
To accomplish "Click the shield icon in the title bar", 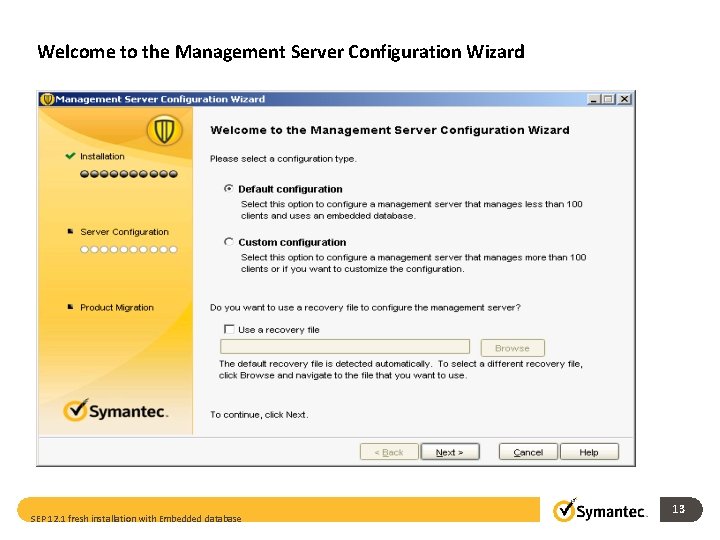I will point(47,99).
